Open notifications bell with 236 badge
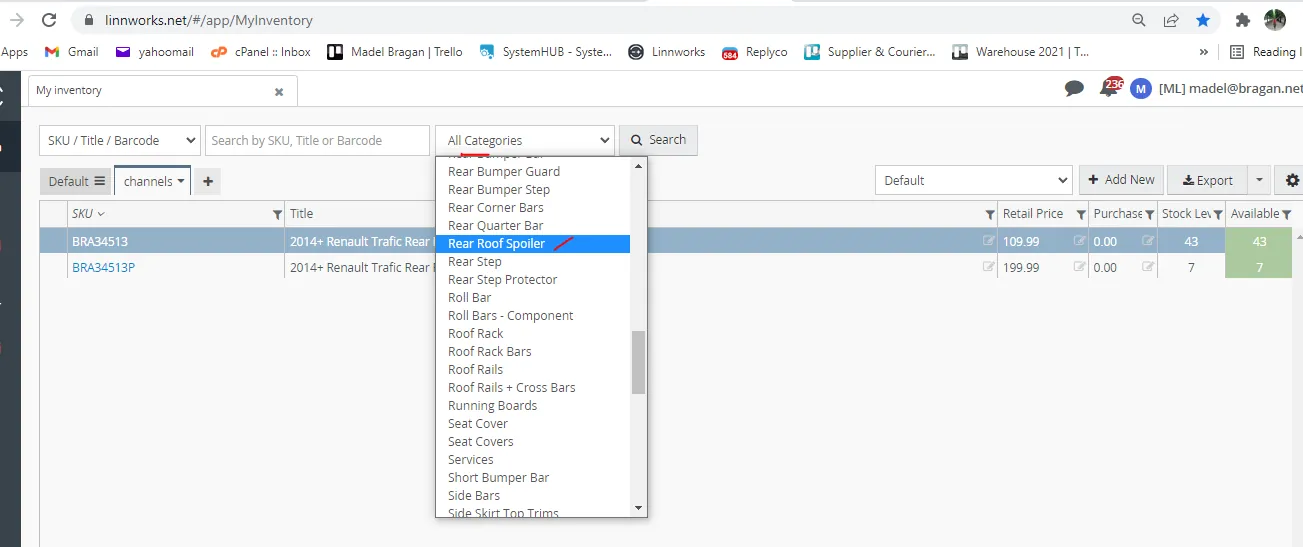 [1109, 88]
